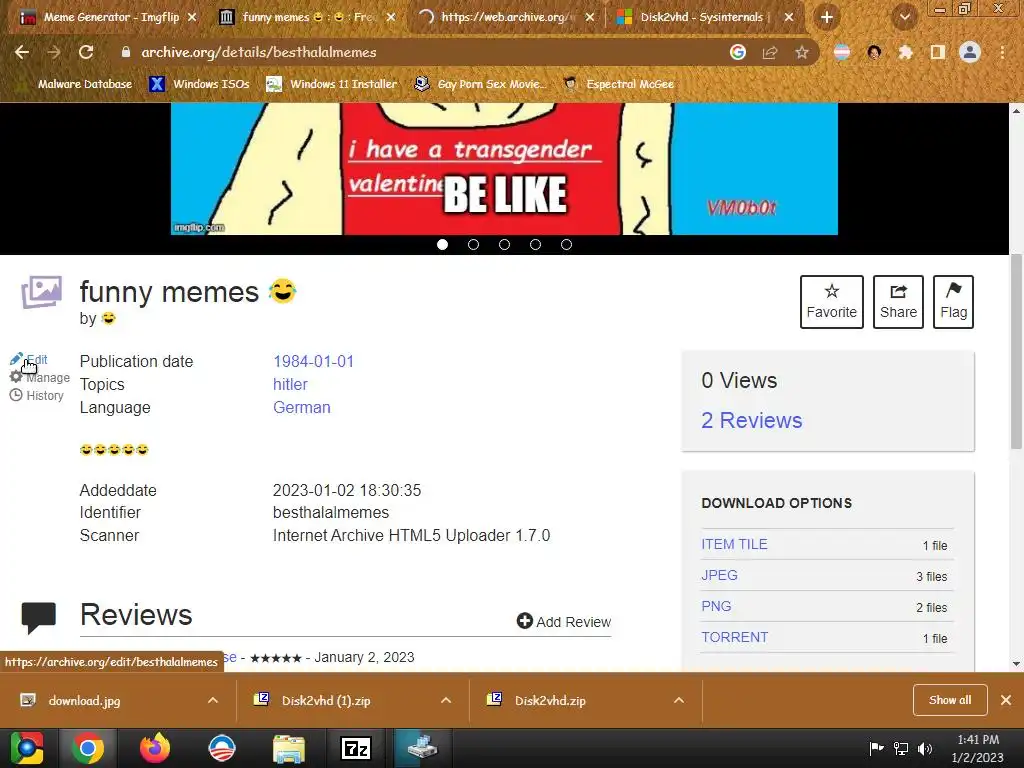1024x768 pixels.
Task: Switch to funny memes archive tab
Action: click(307, 18)
